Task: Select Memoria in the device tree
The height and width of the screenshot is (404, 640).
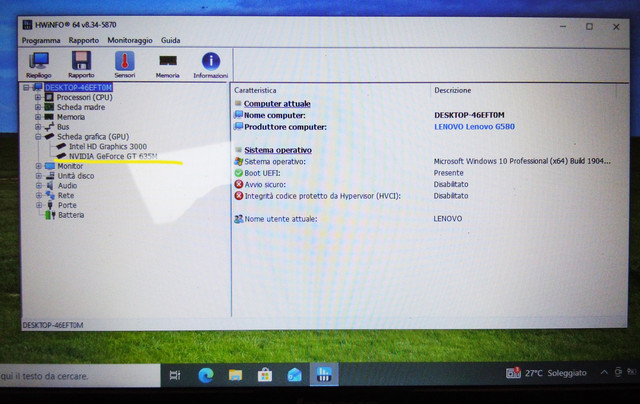Action: coord(71,117)
